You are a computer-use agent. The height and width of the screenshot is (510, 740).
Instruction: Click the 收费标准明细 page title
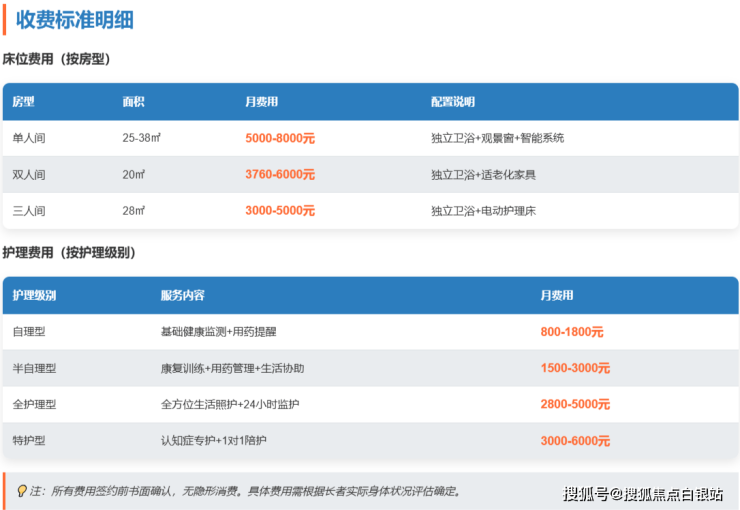75,20
